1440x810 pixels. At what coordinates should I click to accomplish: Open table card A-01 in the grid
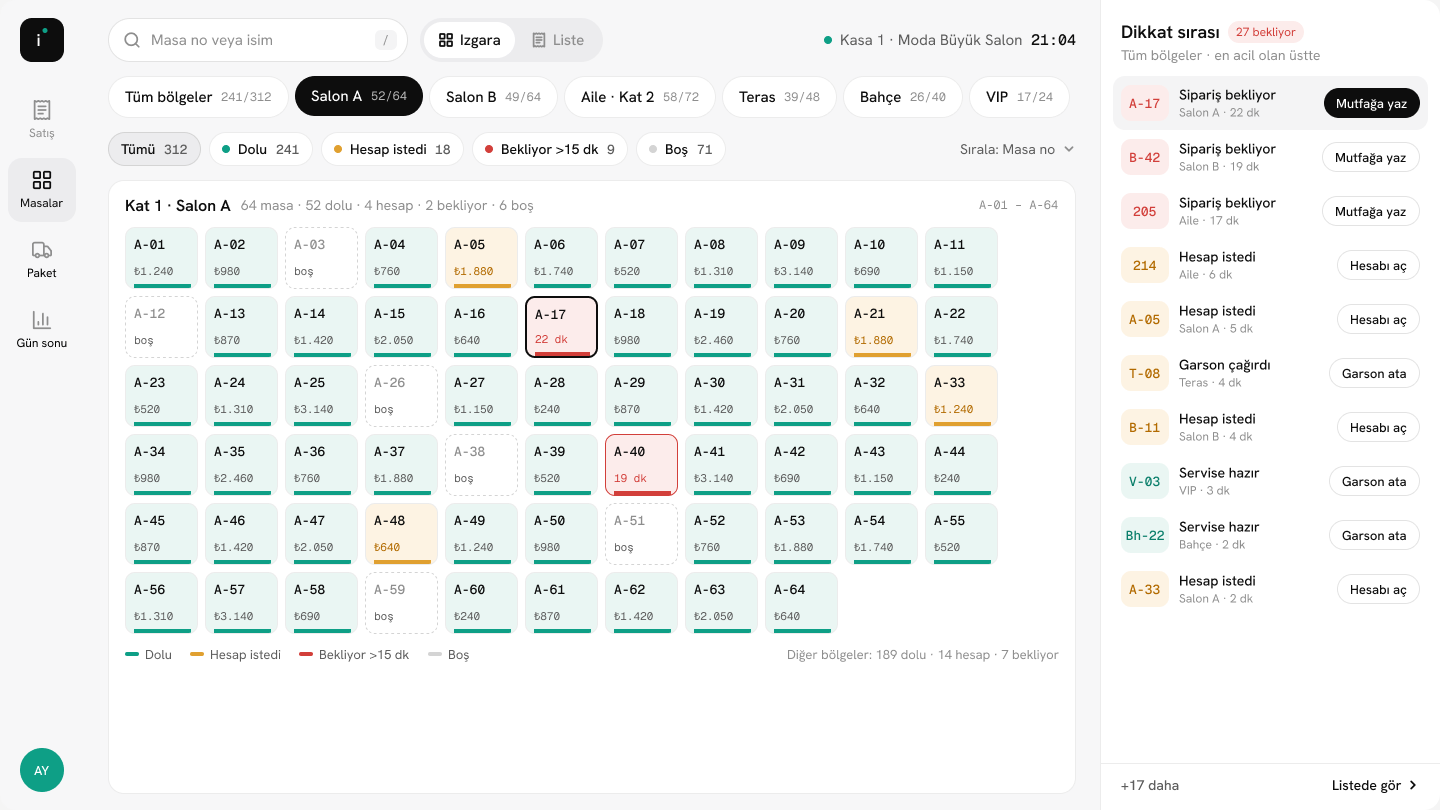(x=162, y=258)
